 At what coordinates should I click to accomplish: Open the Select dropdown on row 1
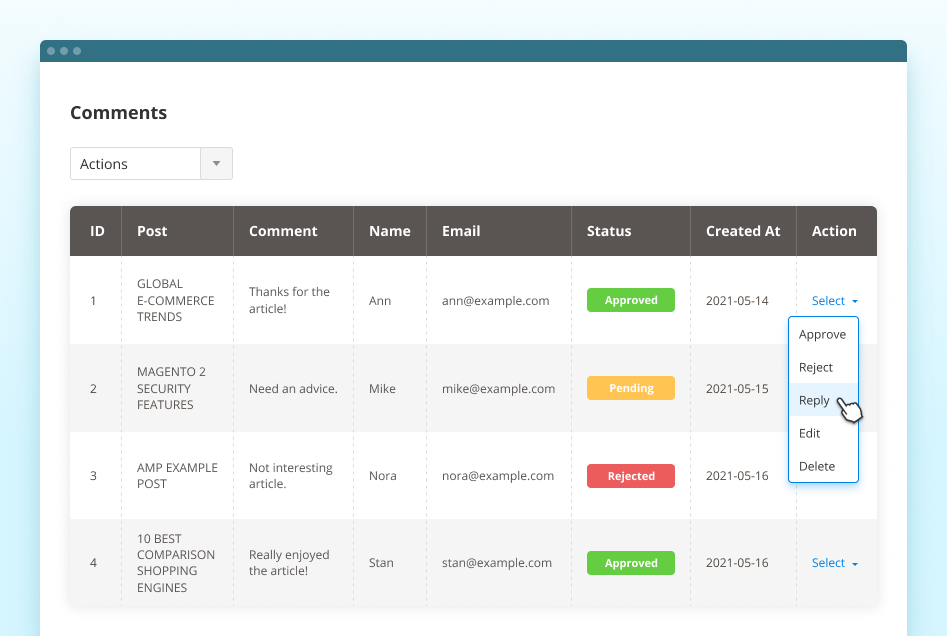(833, 300)
